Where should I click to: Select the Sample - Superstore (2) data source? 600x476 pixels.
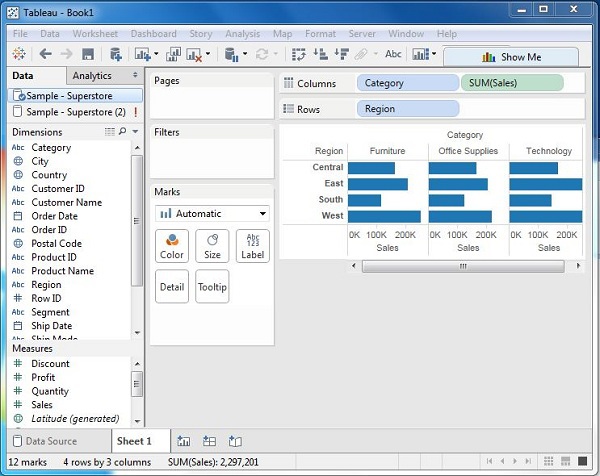[x=75, y=112]
